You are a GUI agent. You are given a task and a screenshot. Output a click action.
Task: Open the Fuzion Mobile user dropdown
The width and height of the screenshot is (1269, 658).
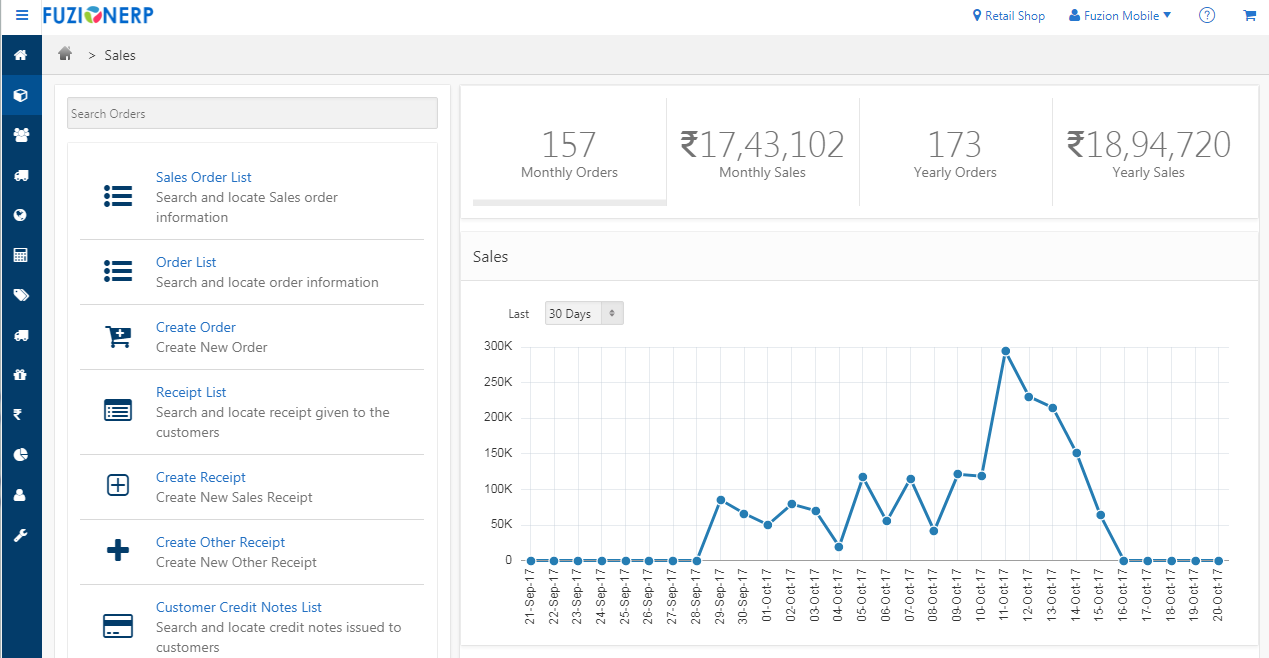pos(1119,15)
